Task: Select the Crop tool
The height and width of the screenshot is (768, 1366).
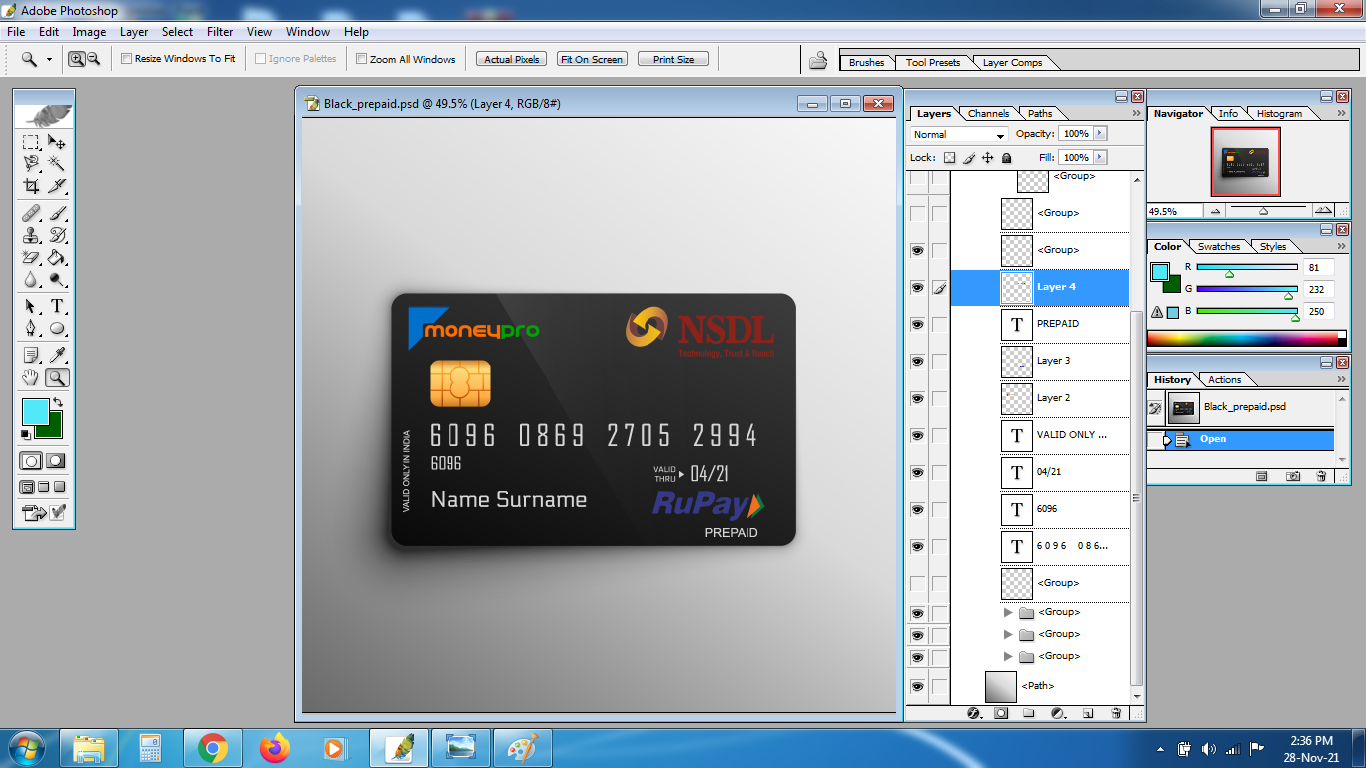Action: pos(31,185)
